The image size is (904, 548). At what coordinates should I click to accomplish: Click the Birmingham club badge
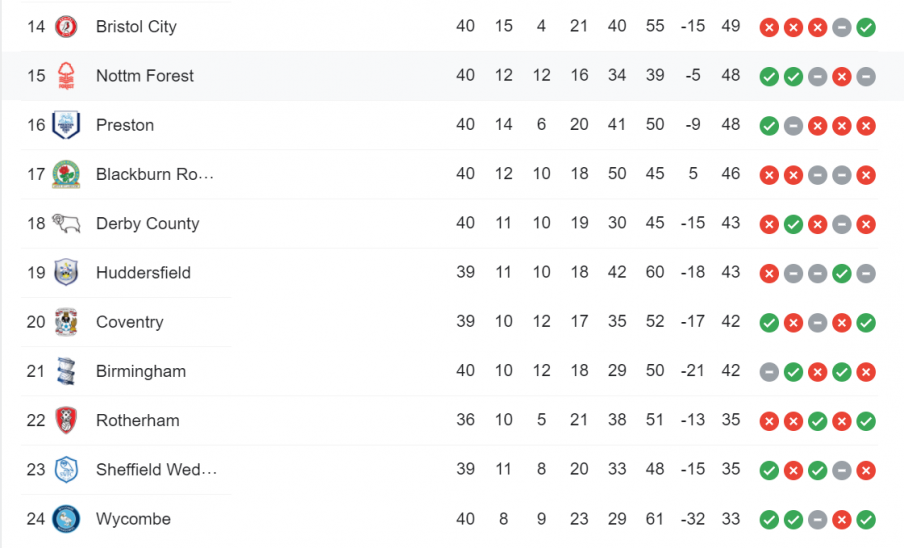(66, 371)
